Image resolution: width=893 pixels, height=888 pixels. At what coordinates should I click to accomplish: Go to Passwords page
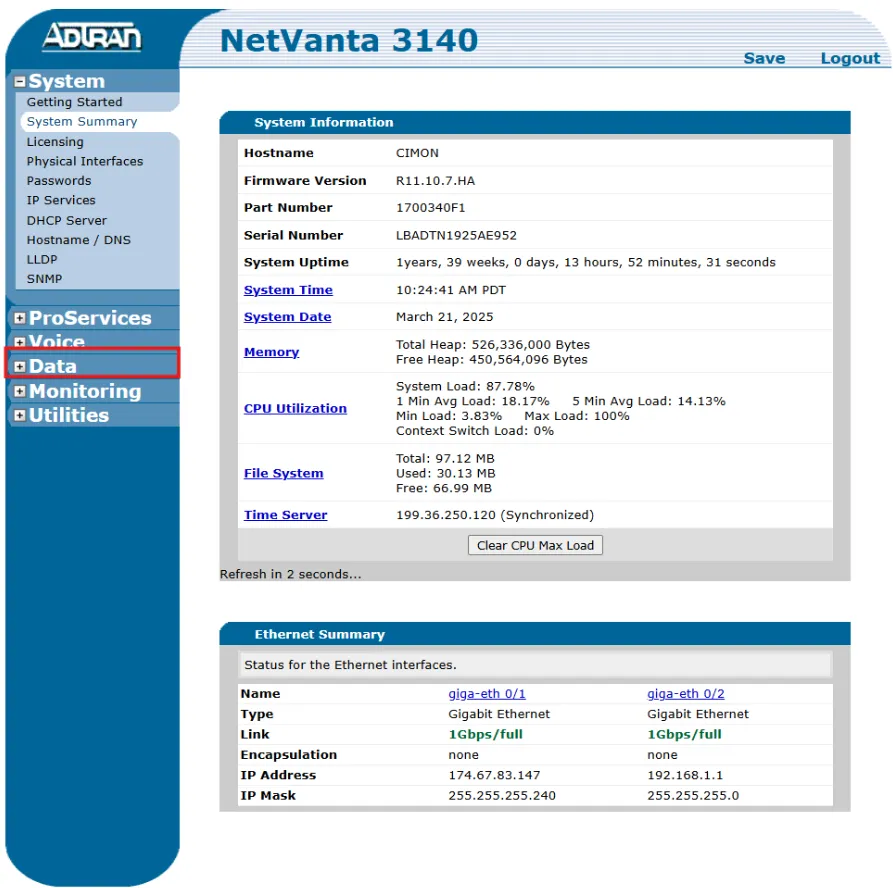click(58, 181)
